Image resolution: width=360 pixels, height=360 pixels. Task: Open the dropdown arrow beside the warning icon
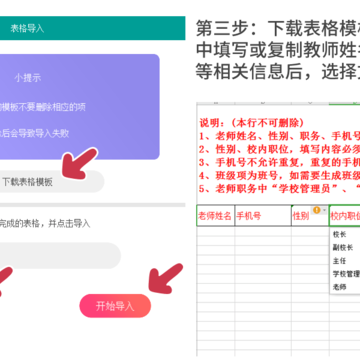(325, 210)
